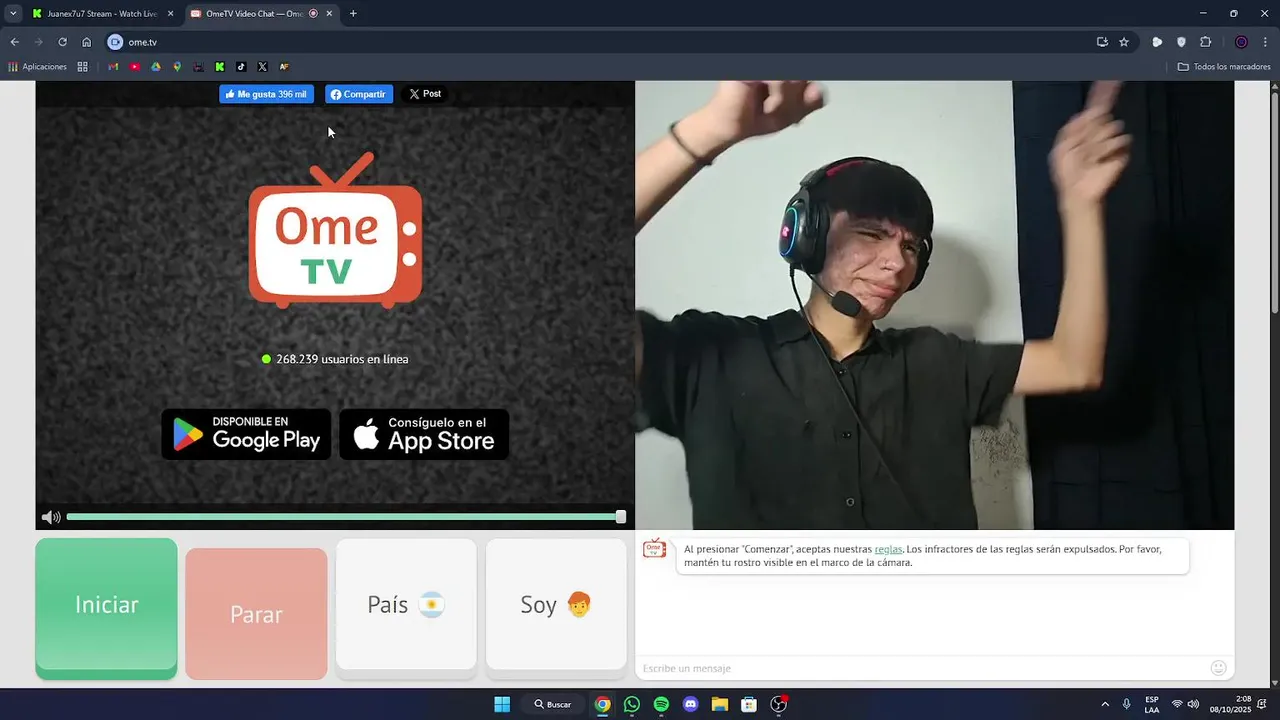
Task: Go to the browser home page
Action: 86,42
